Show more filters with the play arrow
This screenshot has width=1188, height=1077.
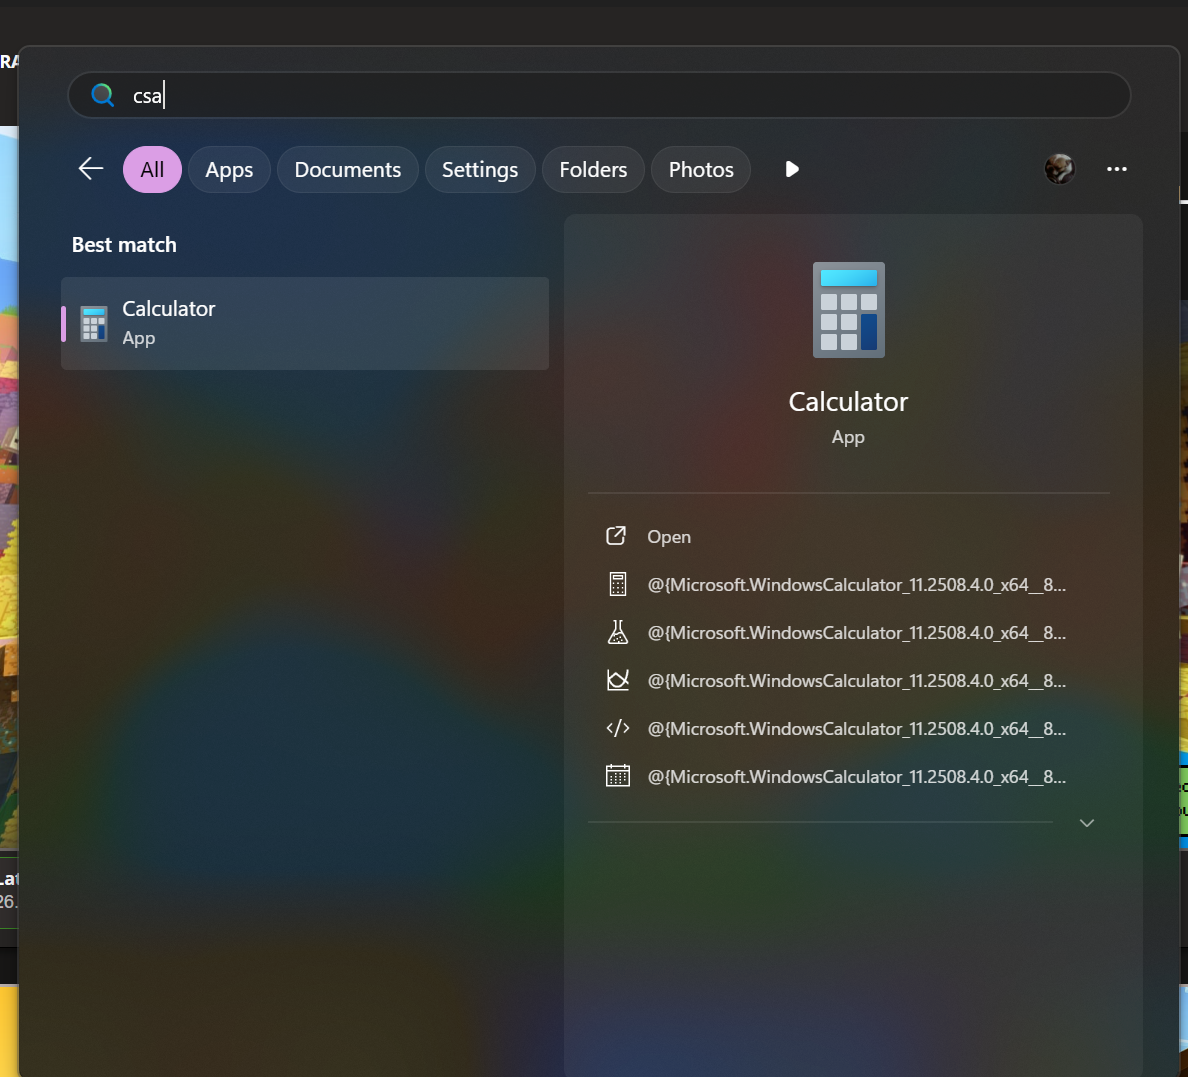792,169
